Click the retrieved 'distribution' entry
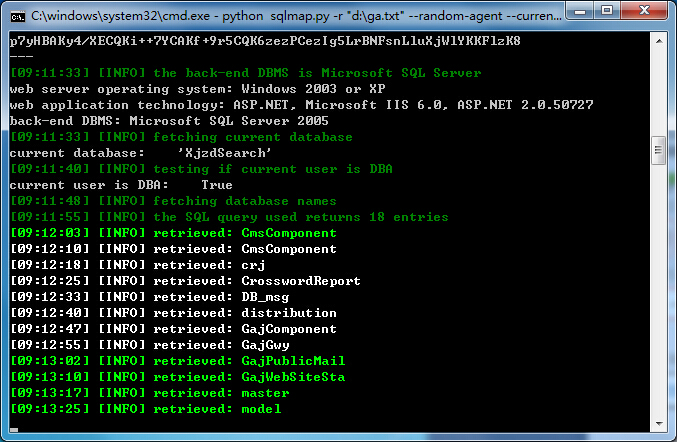The image size is (677, 442). [x=289, y=313]
